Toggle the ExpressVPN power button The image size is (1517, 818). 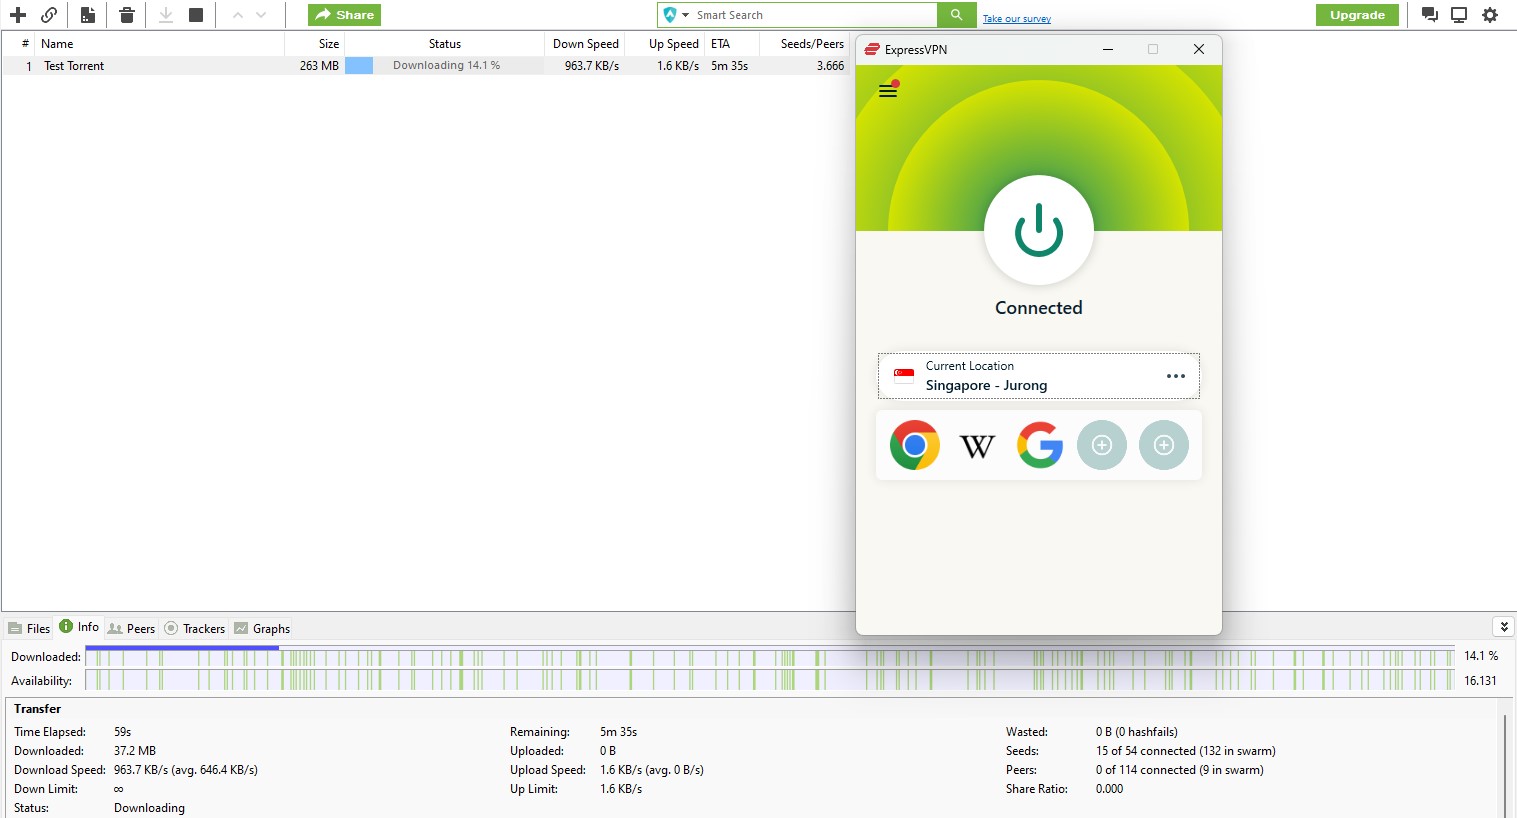[1039, 231]
